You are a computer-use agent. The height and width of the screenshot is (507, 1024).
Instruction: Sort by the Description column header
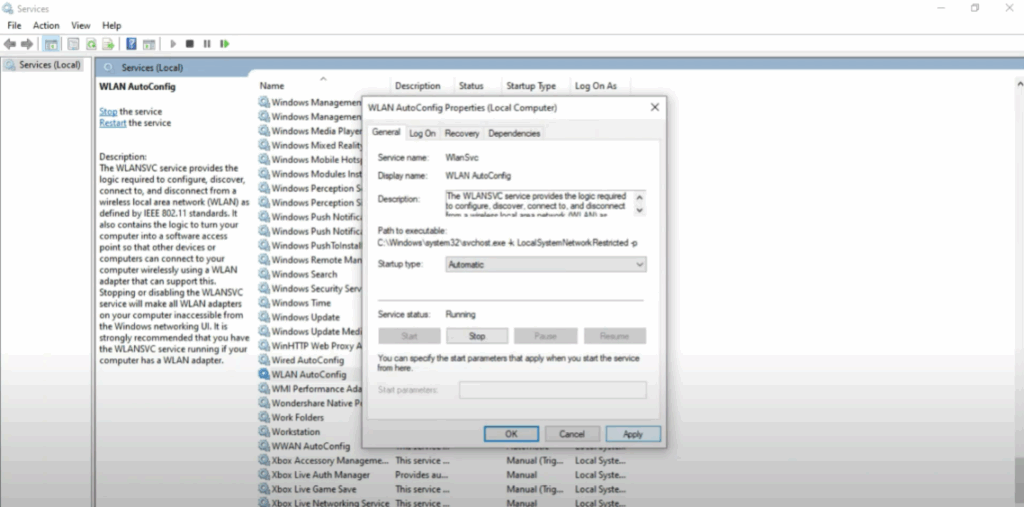417,86
